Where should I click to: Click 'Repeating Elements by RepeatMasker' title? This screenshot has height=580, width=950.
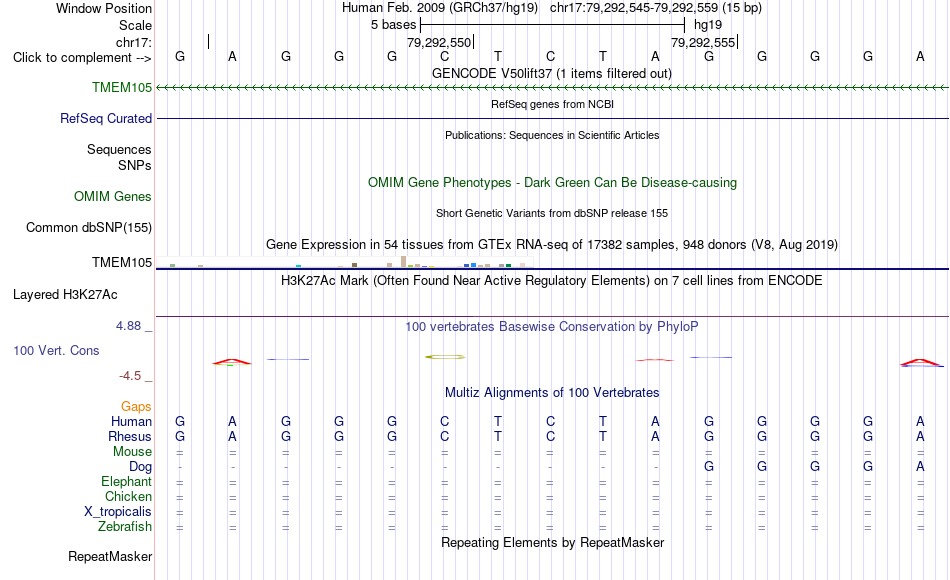coord(552,542)
